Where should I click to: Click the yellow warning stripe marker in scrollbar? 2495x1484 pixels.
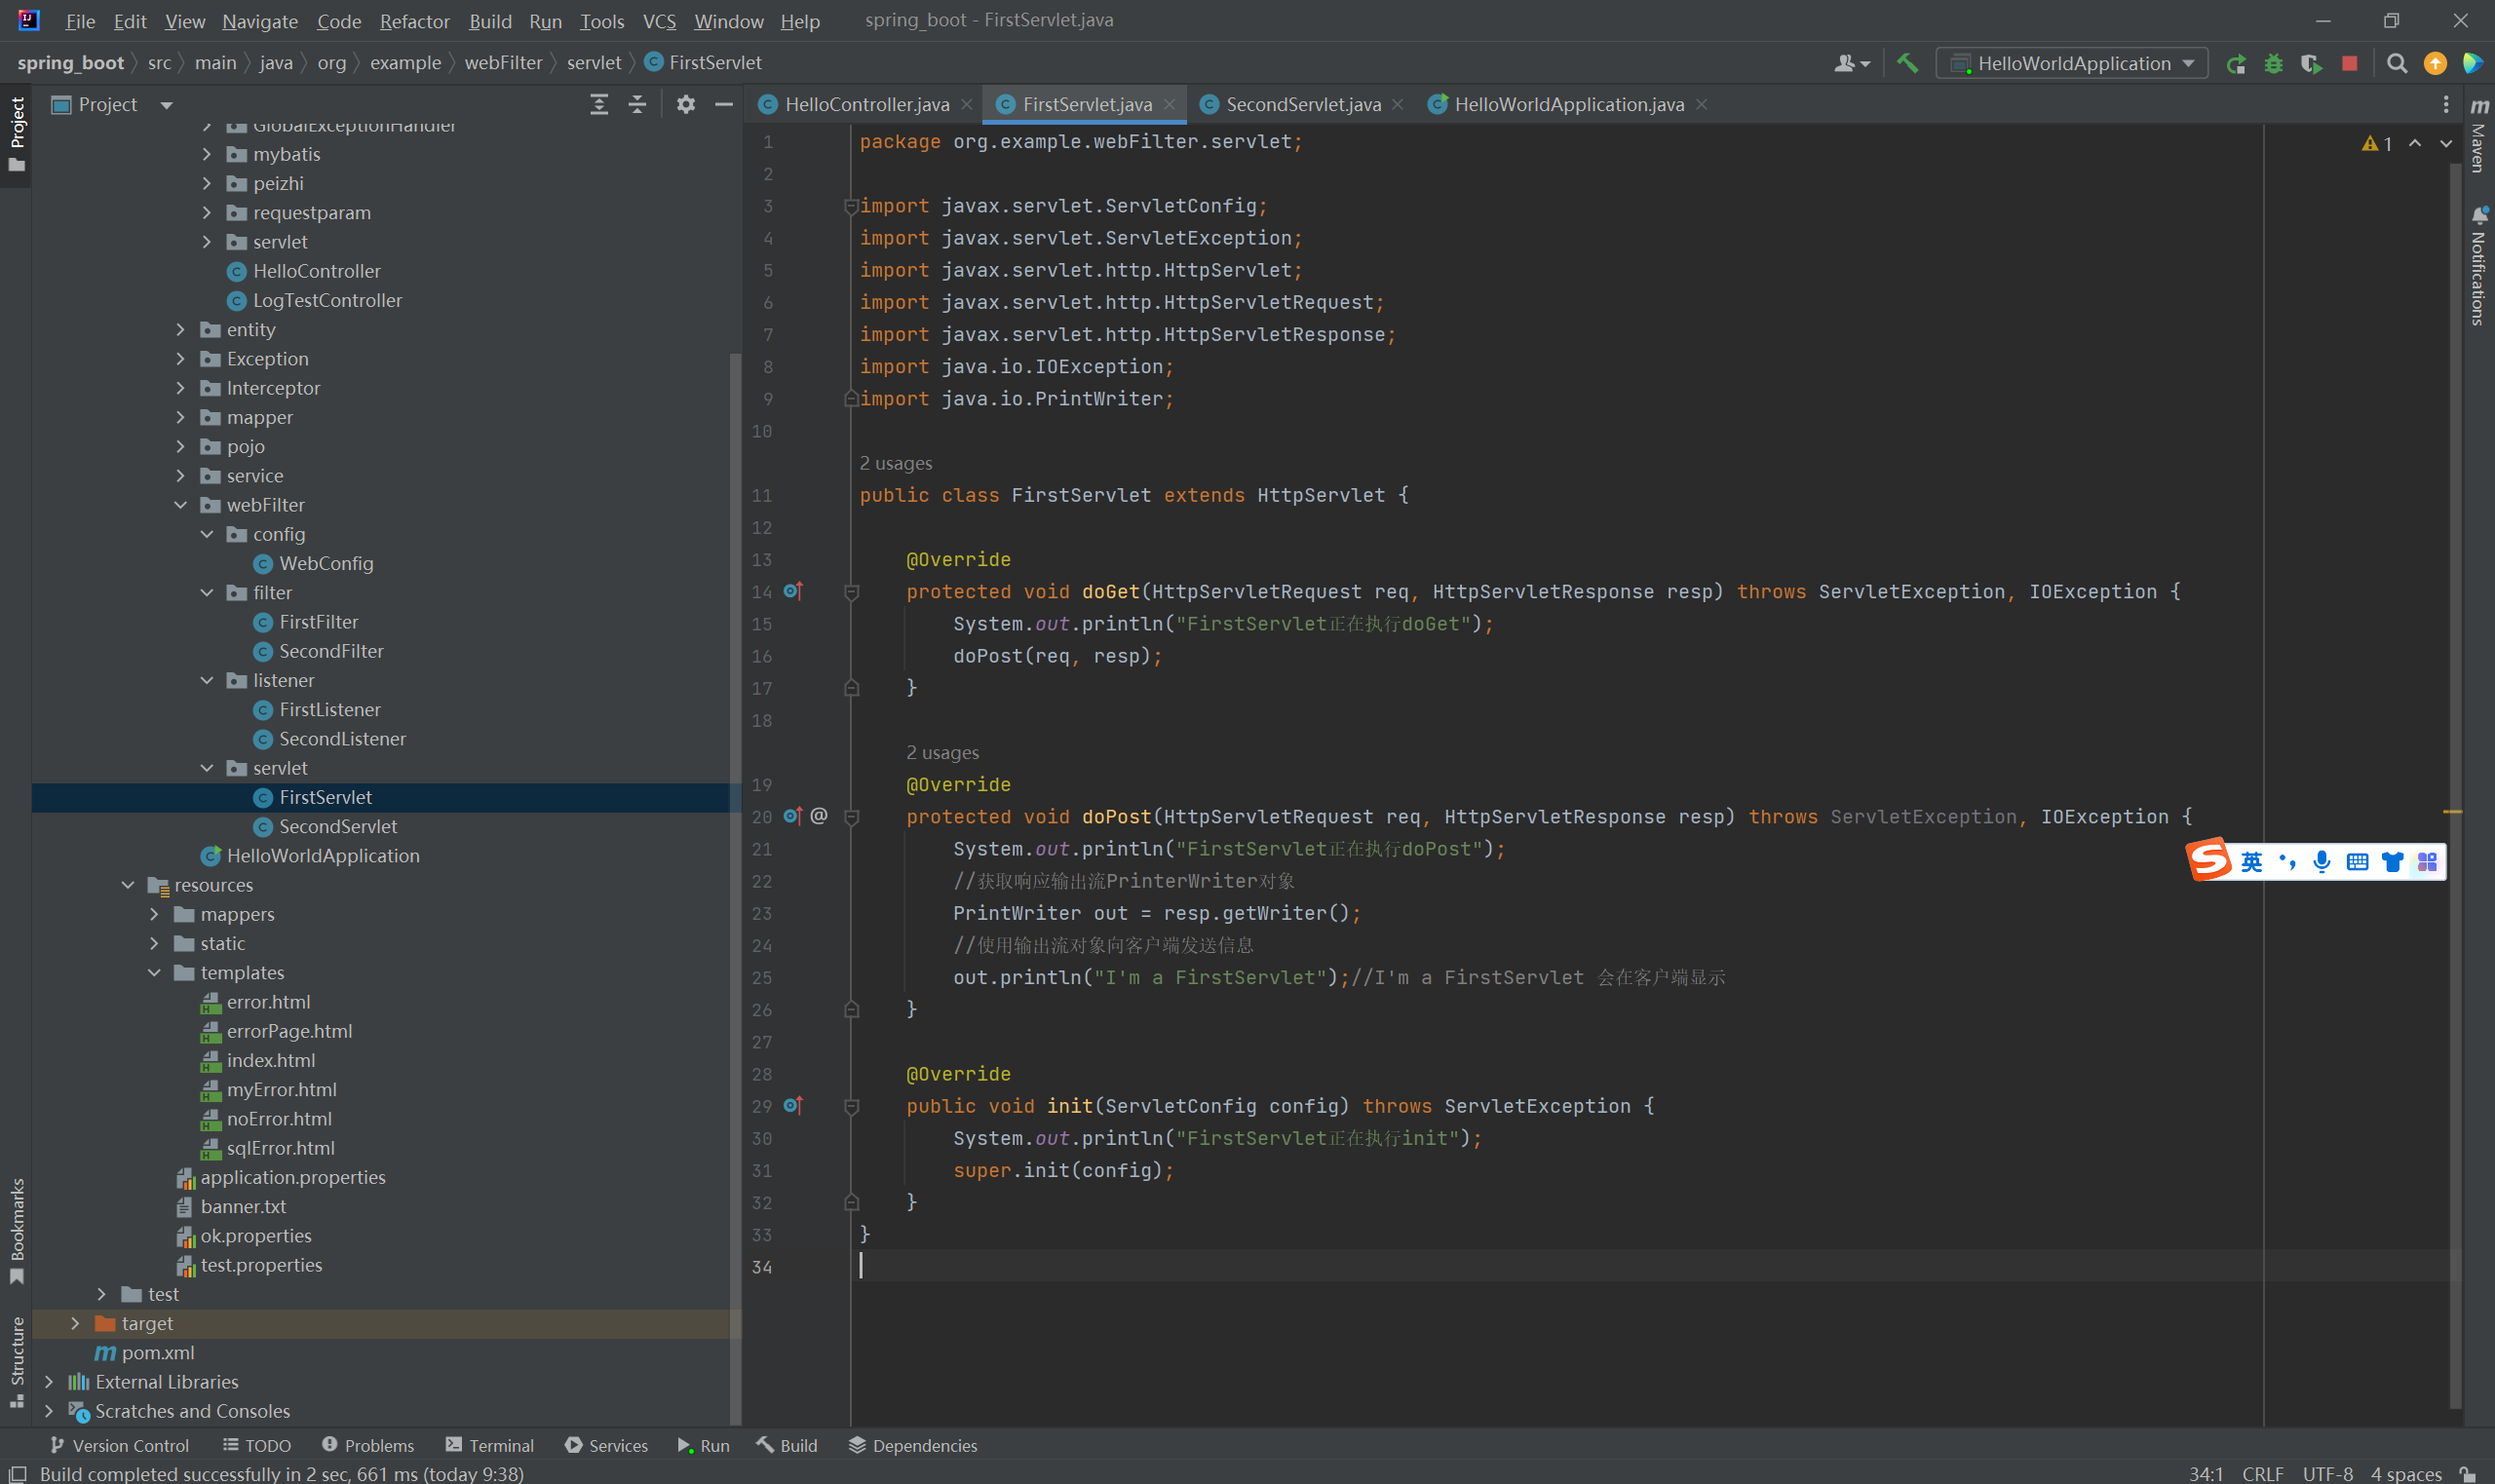pos(2452,811)
